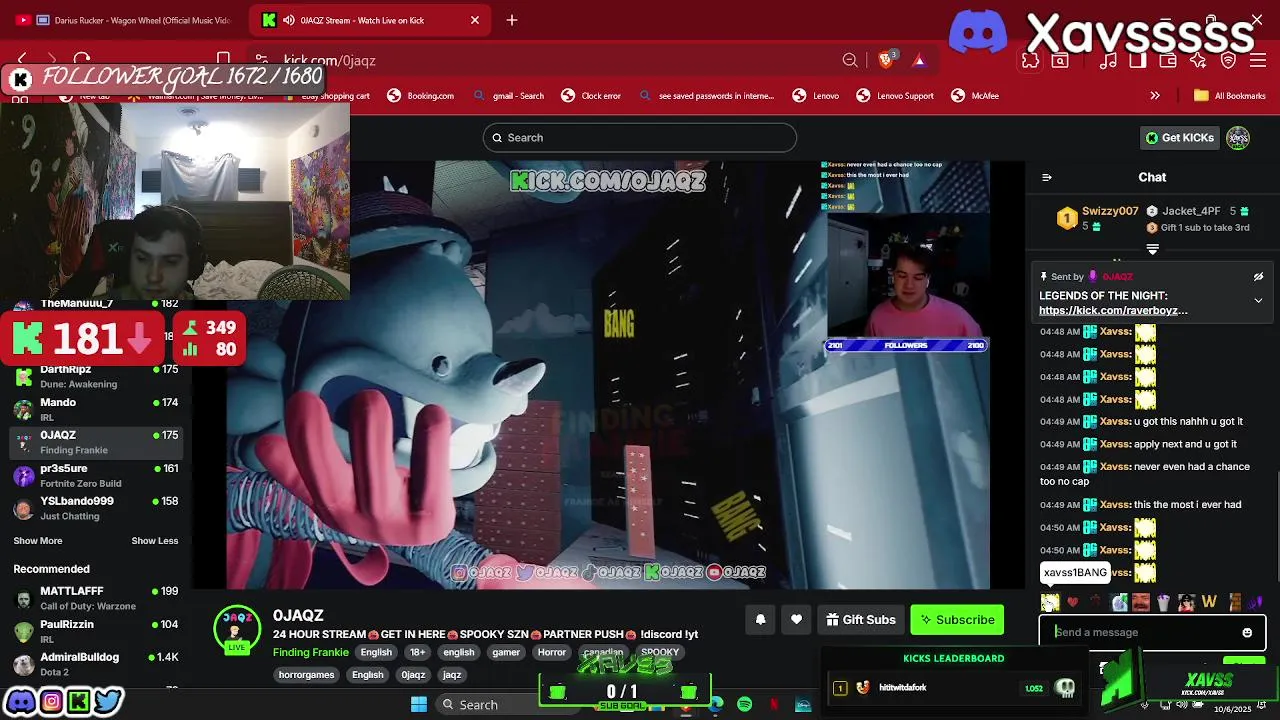Open the Lenovo Support bookmark
Screen dimensions: 1280x720
[x=895, y=96]
